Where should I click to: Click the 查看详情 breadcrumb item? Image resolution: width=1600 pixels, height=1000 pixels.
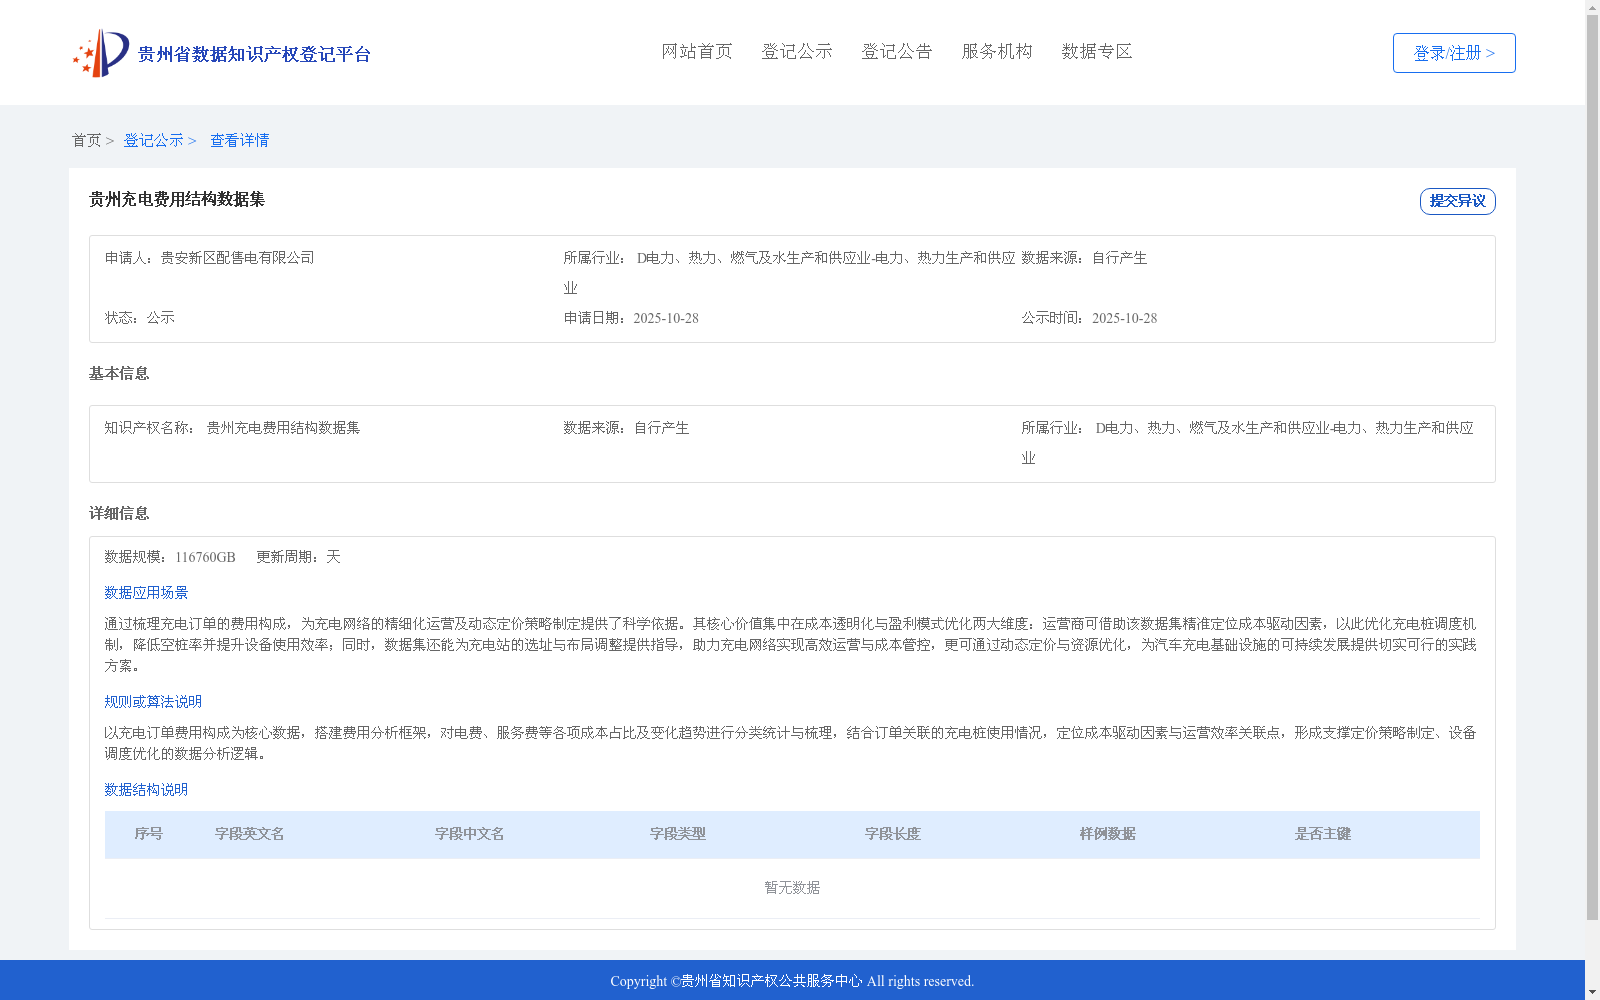point(240,140)
